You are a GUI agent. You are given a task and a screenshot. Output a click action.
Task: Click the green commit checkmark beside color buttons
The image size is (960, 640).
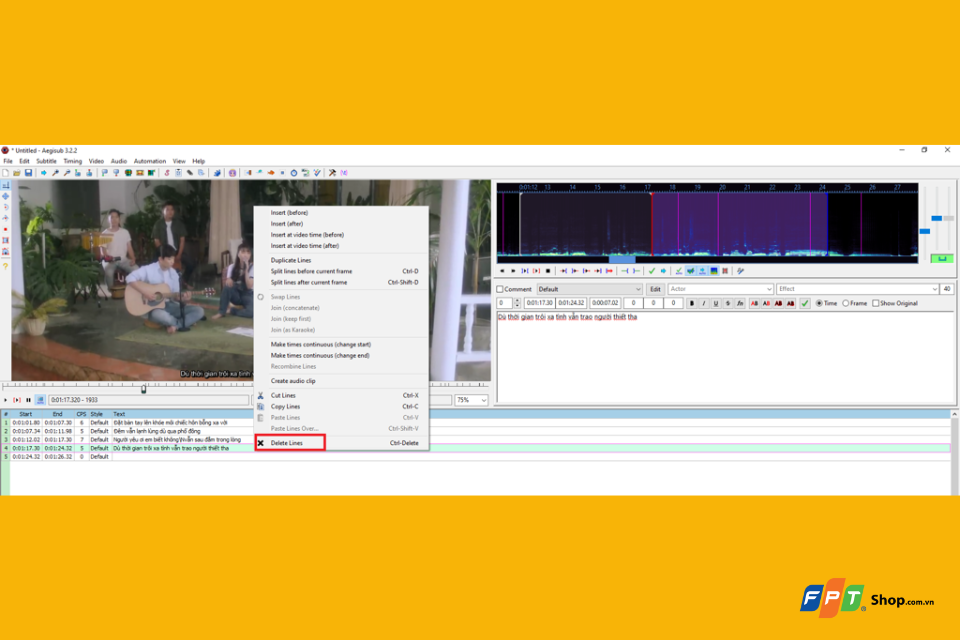pyautogui.click(x=804, y=303)
